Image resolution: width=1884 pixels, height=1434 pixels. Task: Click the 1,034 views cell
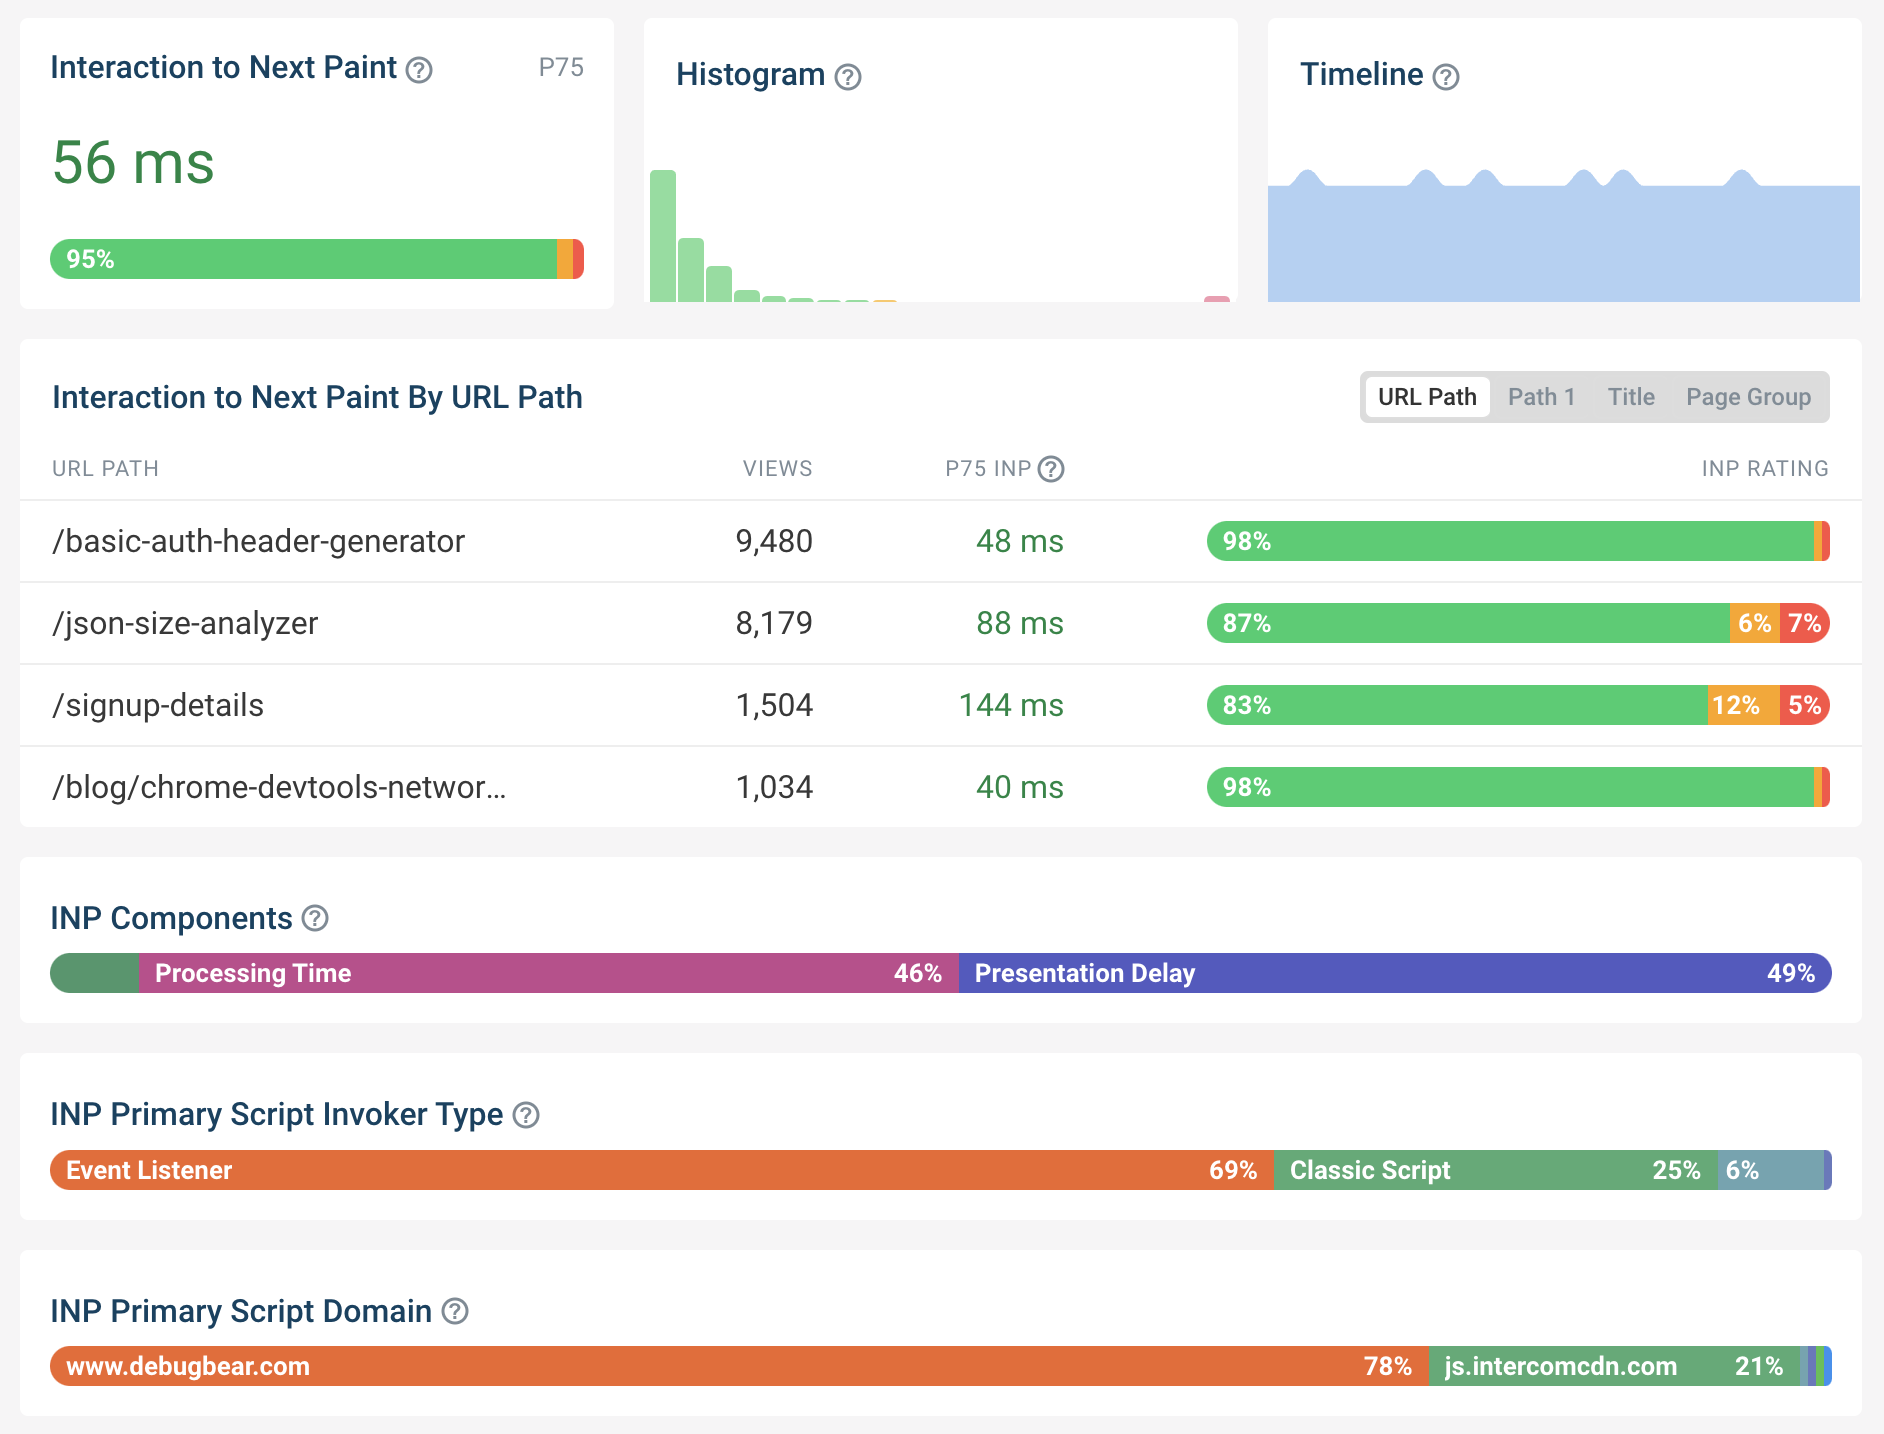pyautogui.click(x=774, y=787)
